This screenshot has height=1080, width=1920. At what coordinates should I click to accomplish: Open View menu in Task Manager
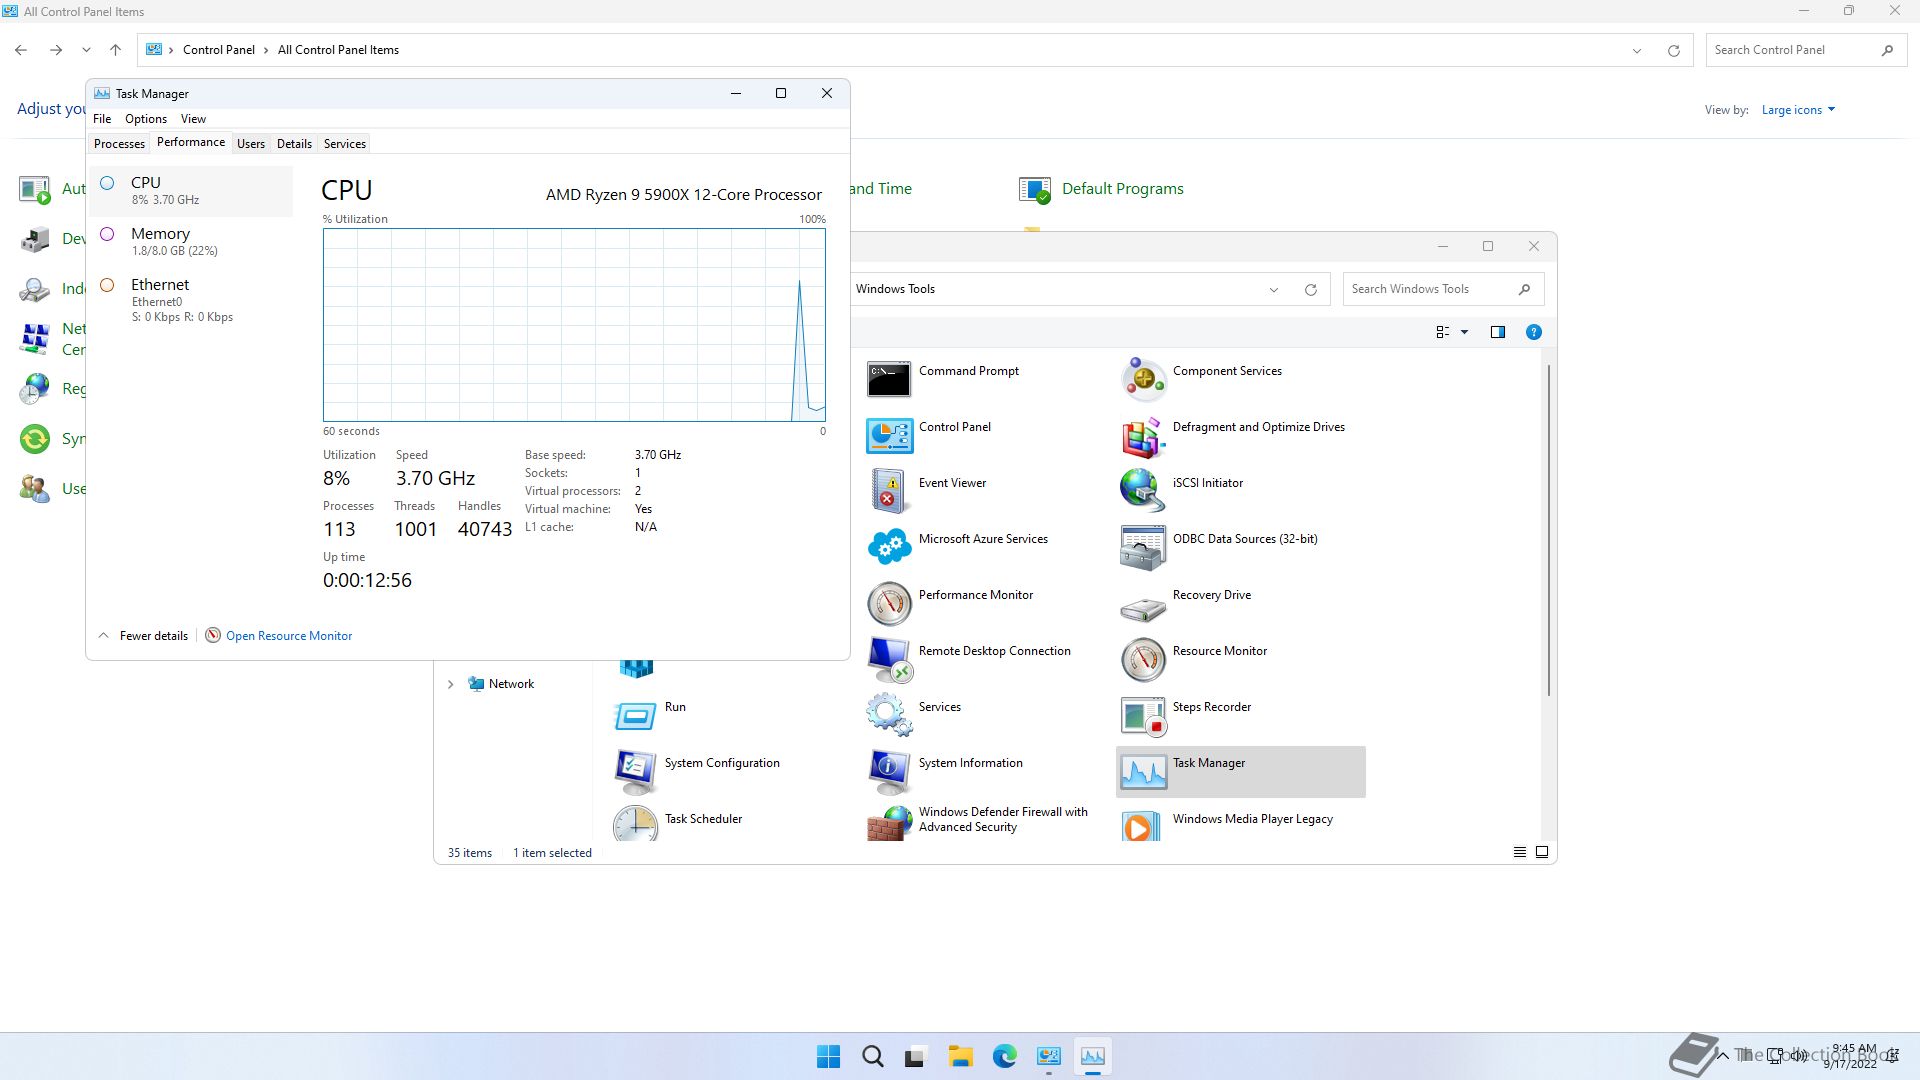coord(193,119)
